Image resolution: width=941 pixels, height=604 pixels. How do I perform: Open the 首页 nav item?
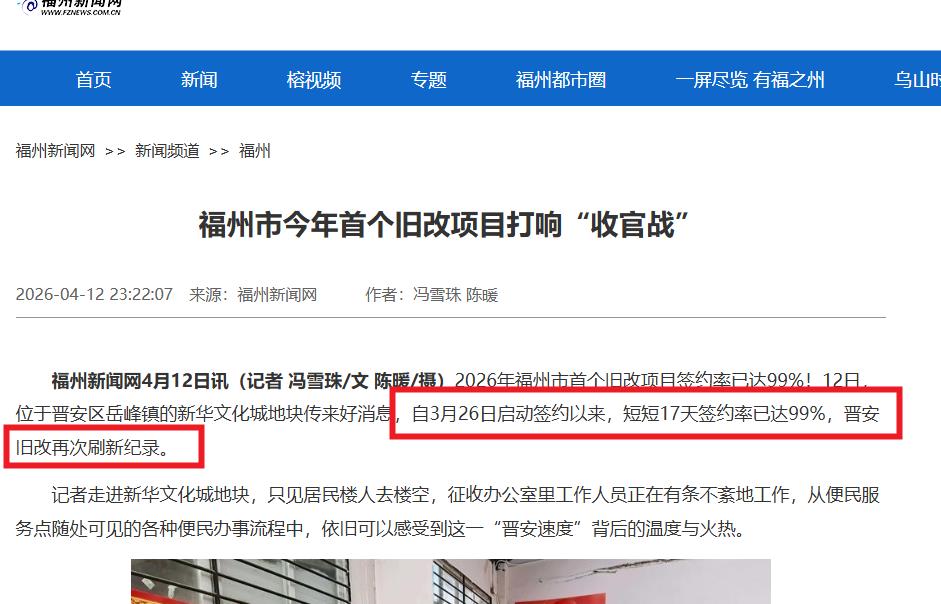tap(94, 79)
